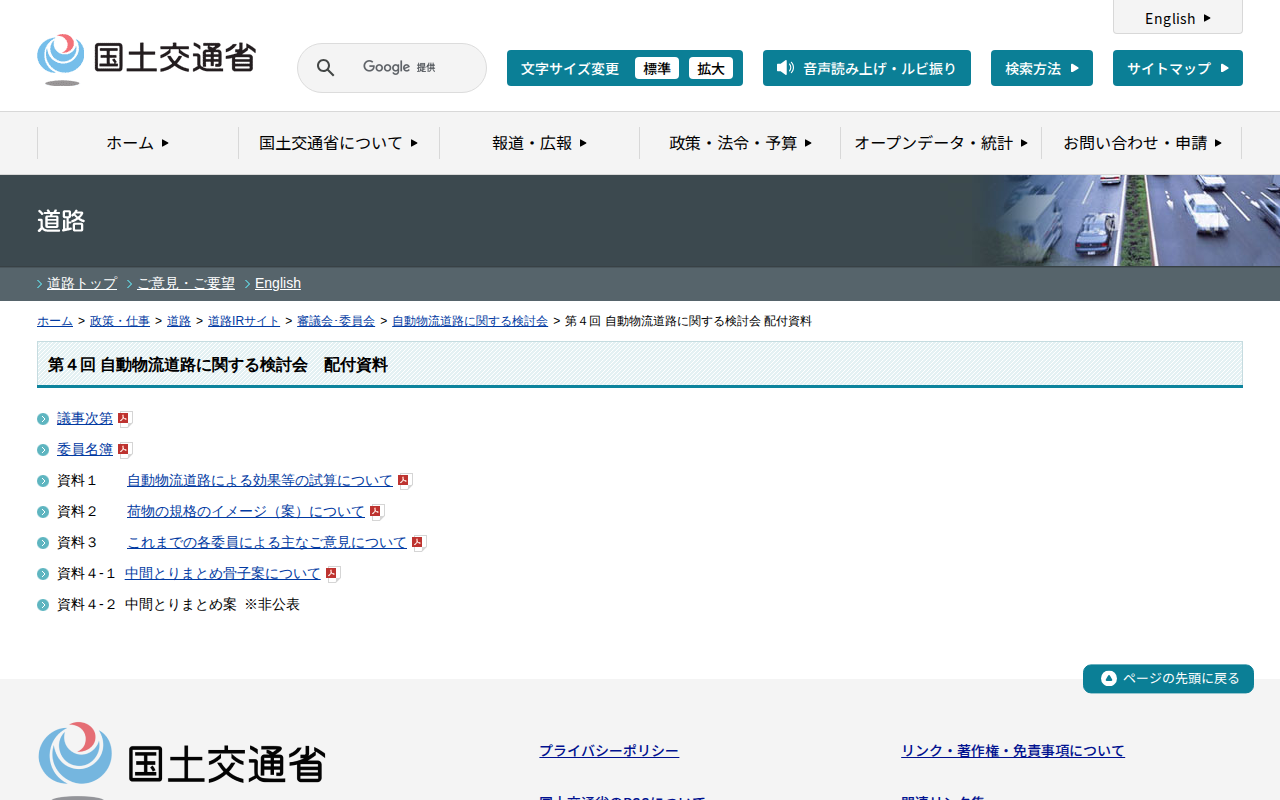1280x800 pixels.
Task: Click the Google search input field
Action: pyautogui.click(x=392, y=68)
